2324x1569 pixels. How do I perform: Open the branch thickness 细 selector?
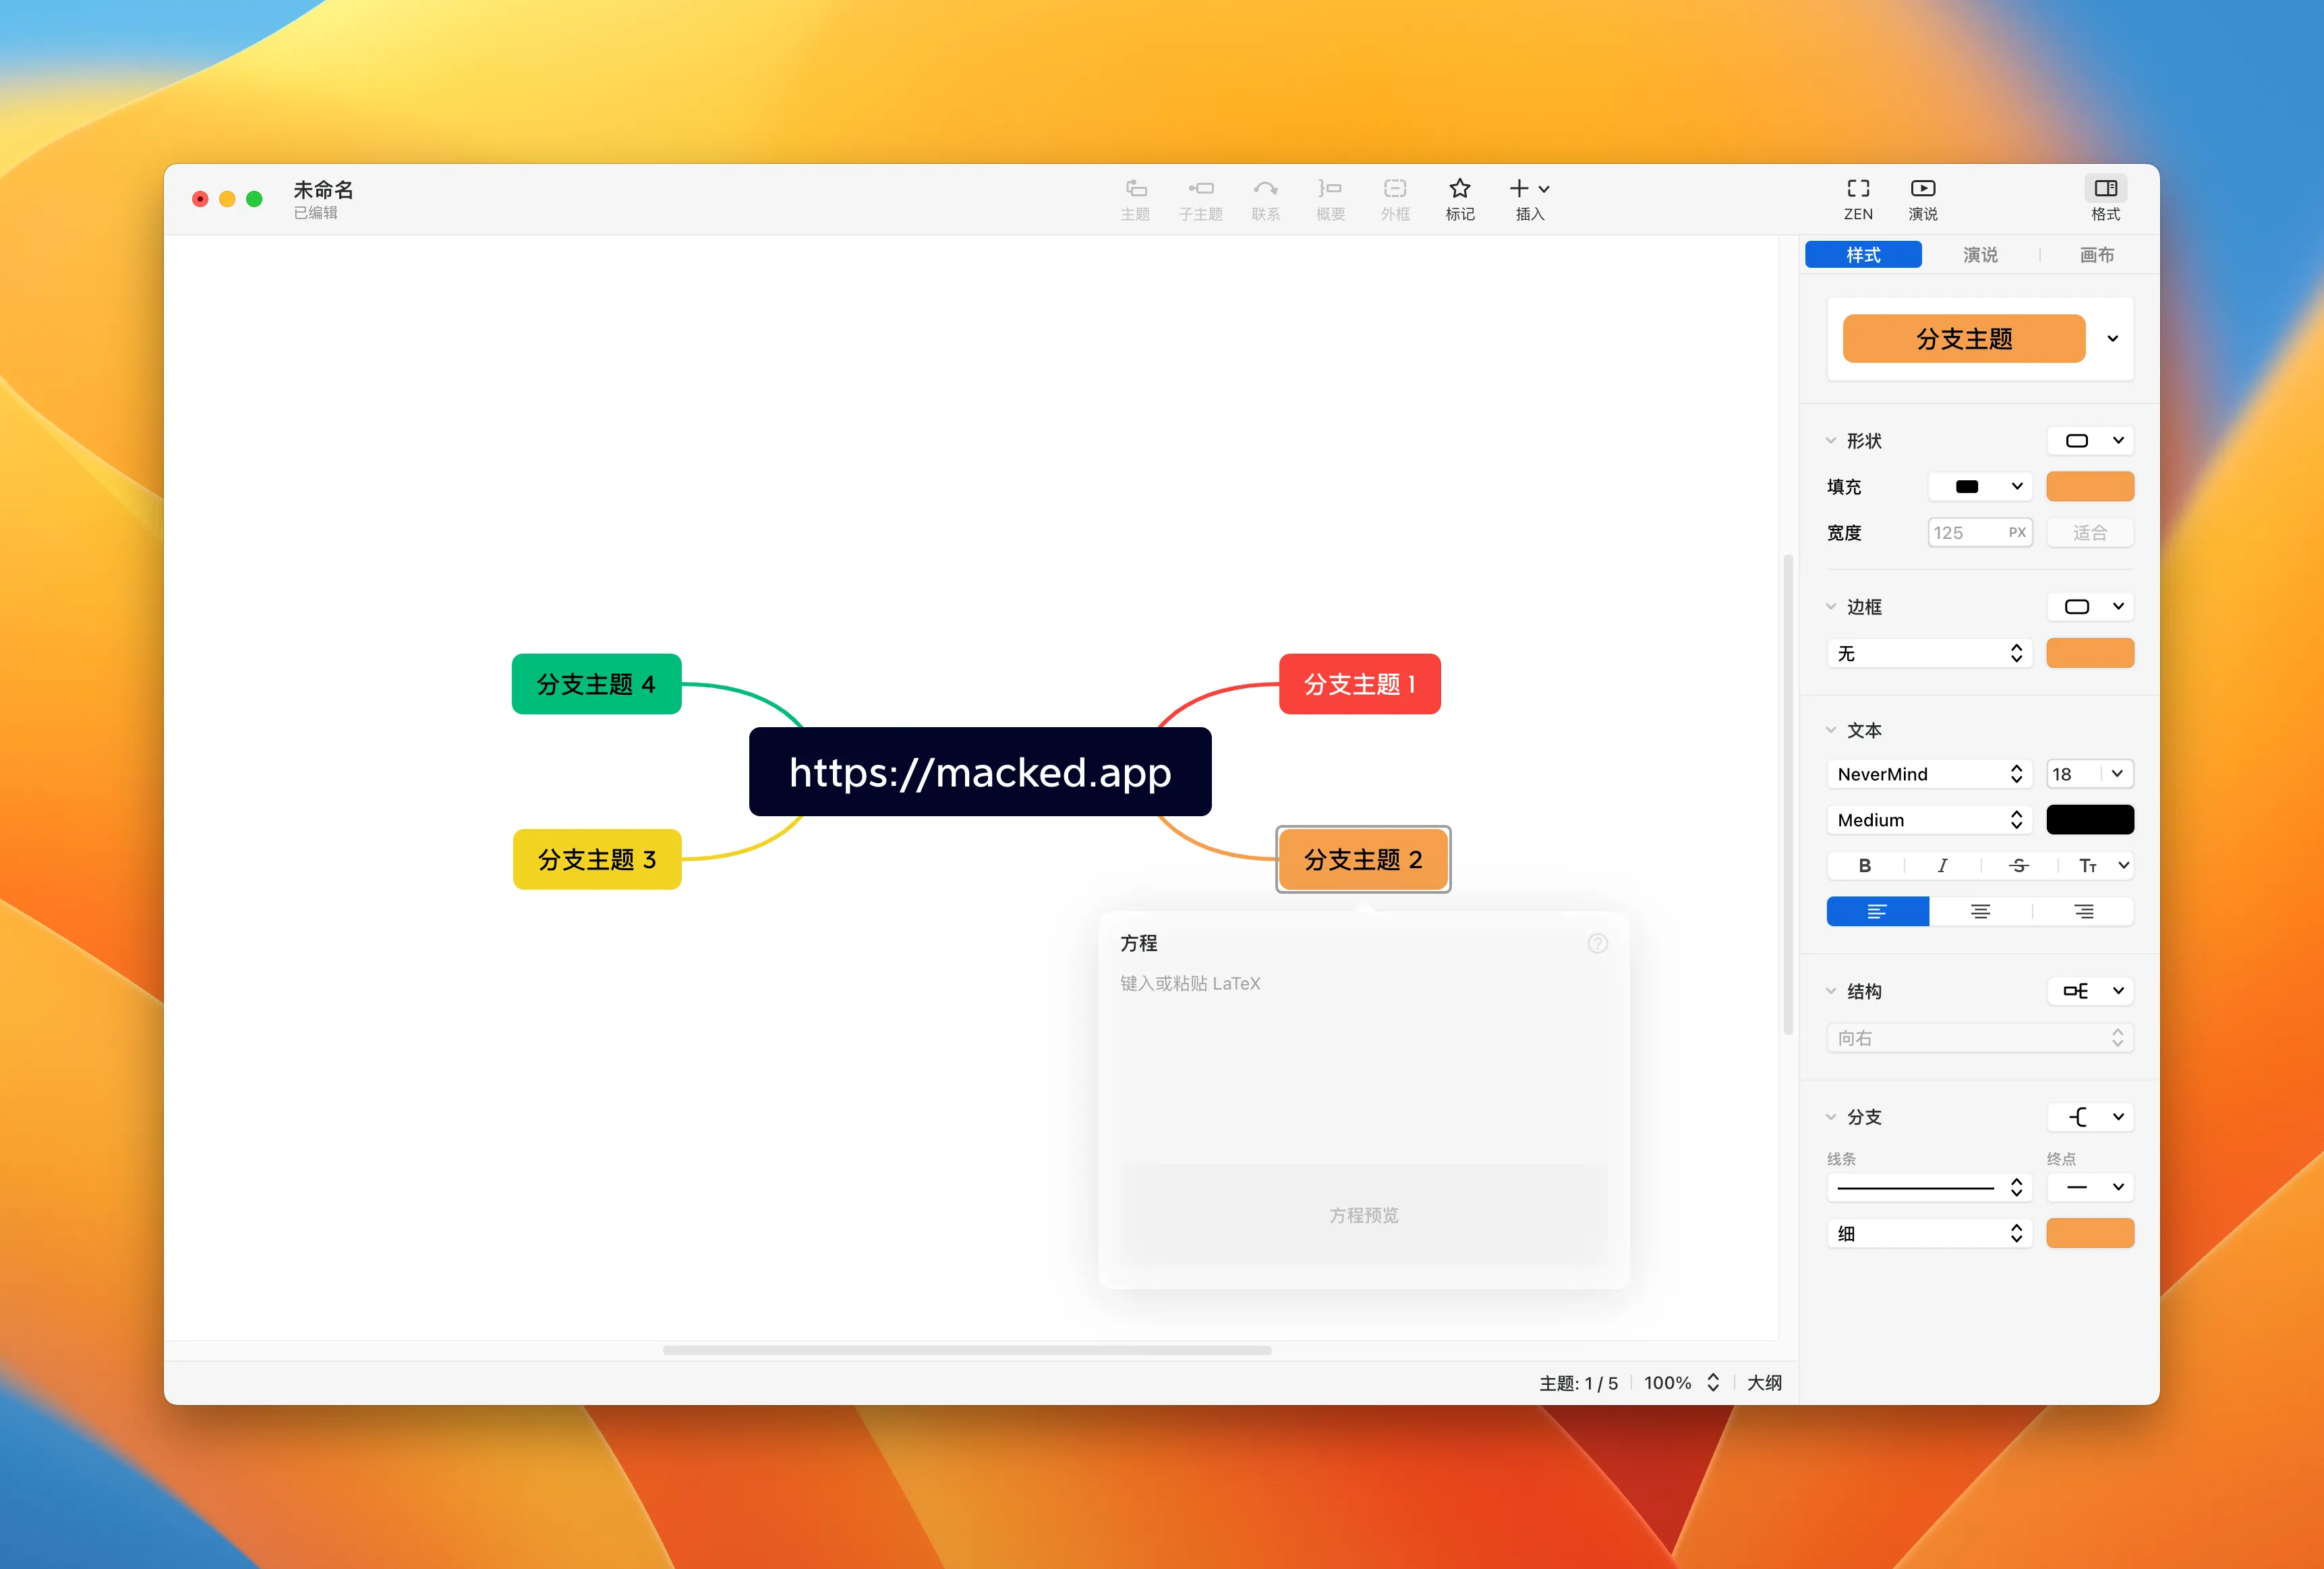[1929, 1234]
